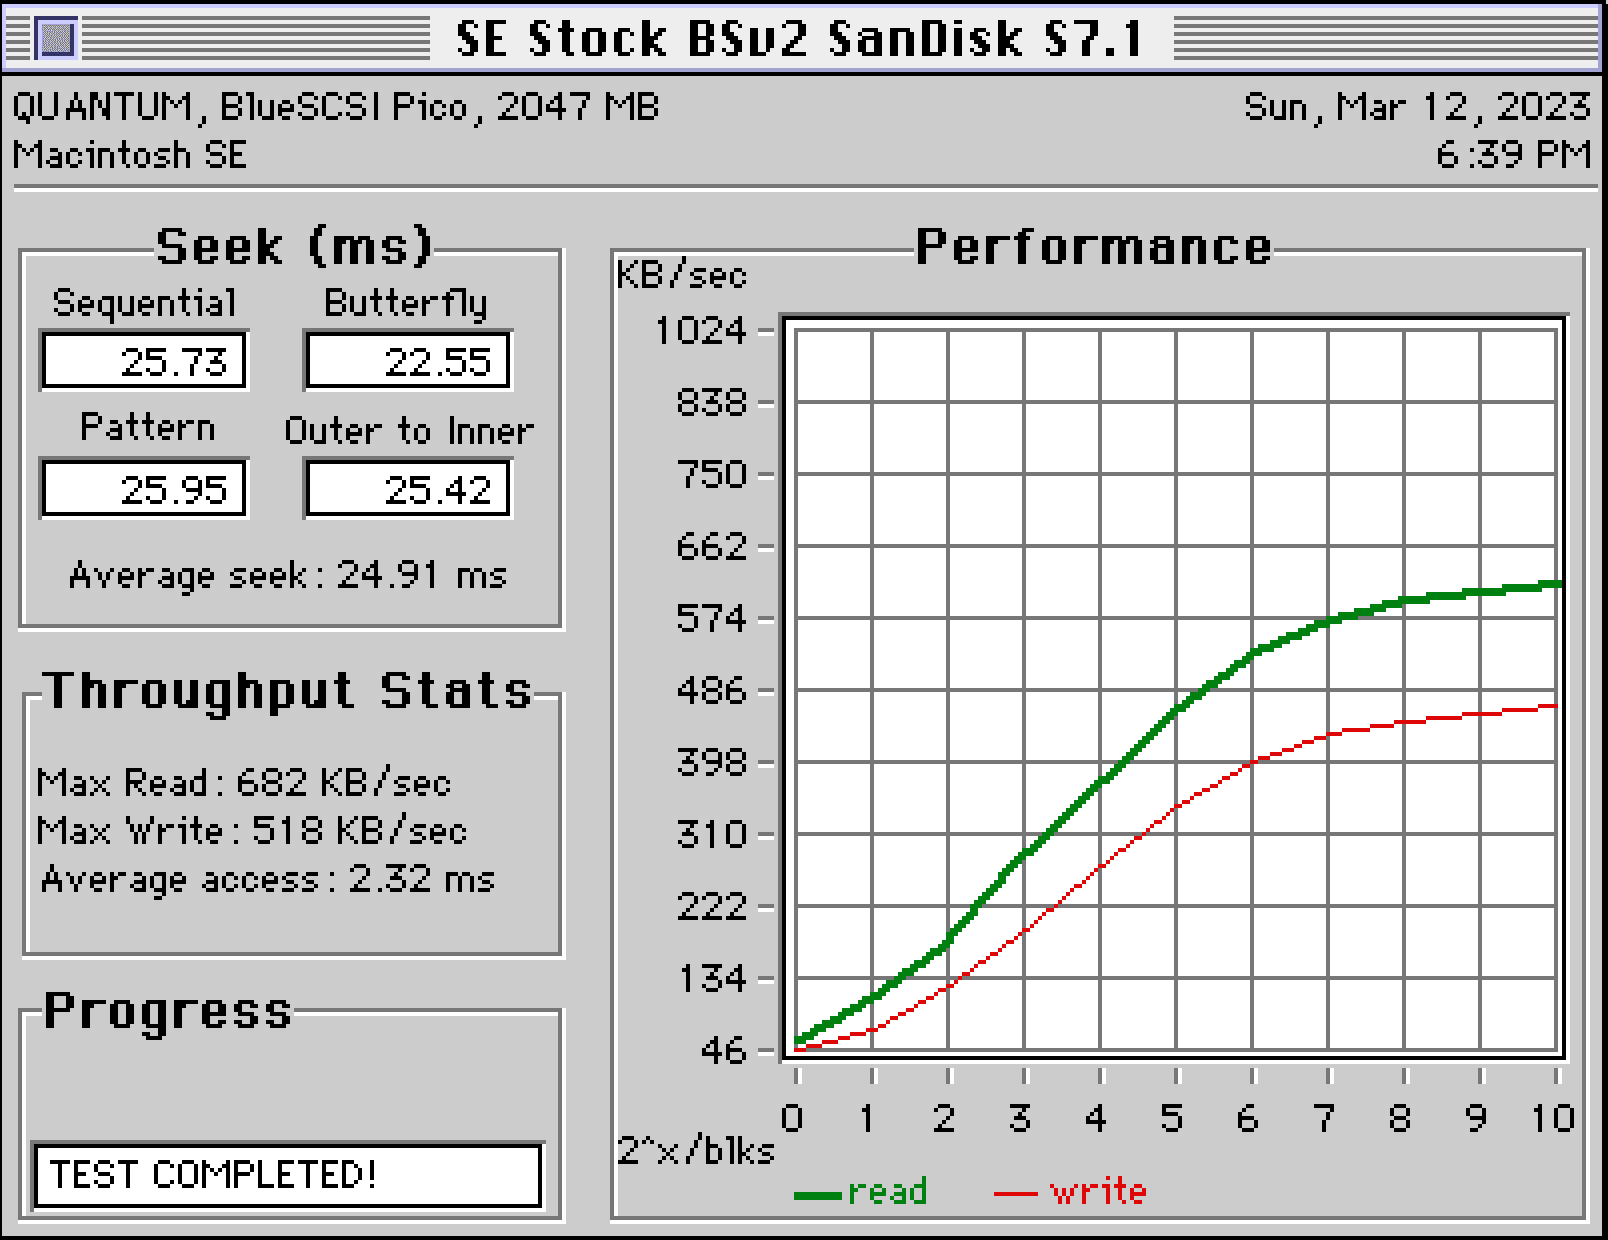Click the Performance graph heading
1608x1240 pixels.
[x=1093, y=247]
